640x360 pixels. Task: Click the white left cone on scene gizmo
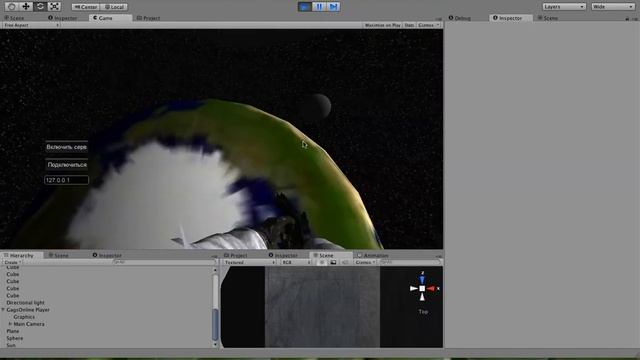[413, 289]
